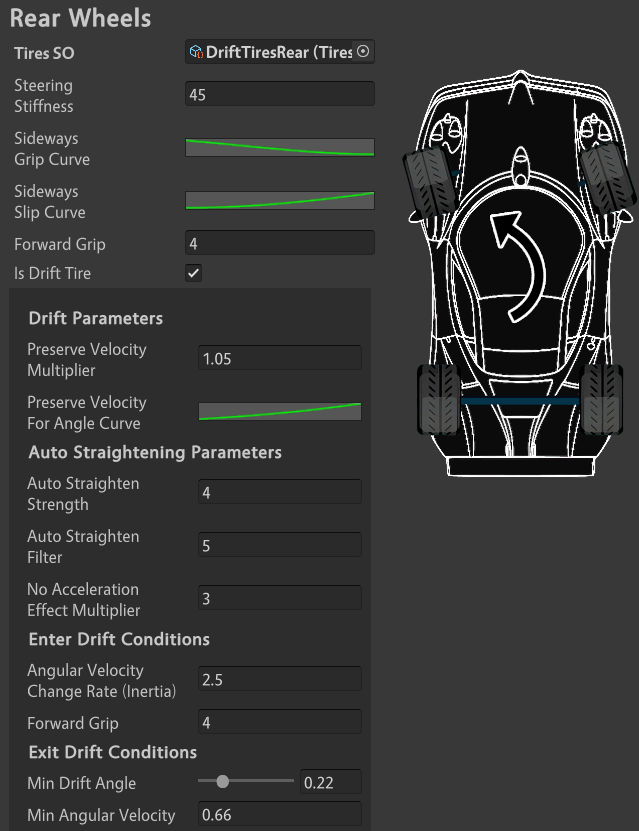Click the Min Drift Angle slider handle
This screenshot has height=831, width=639.
(223, 781)
